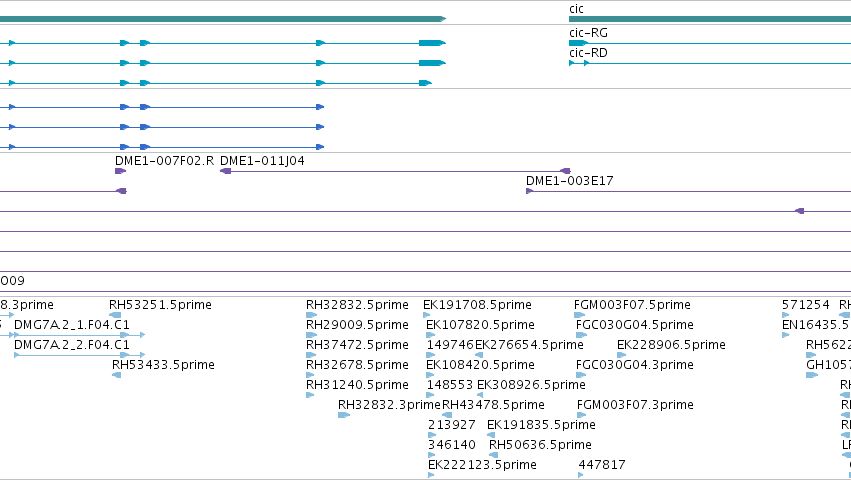The image size is (851, 480).
Task: Select the RH53251.5prime EST arrow
Action: (115, 315)
